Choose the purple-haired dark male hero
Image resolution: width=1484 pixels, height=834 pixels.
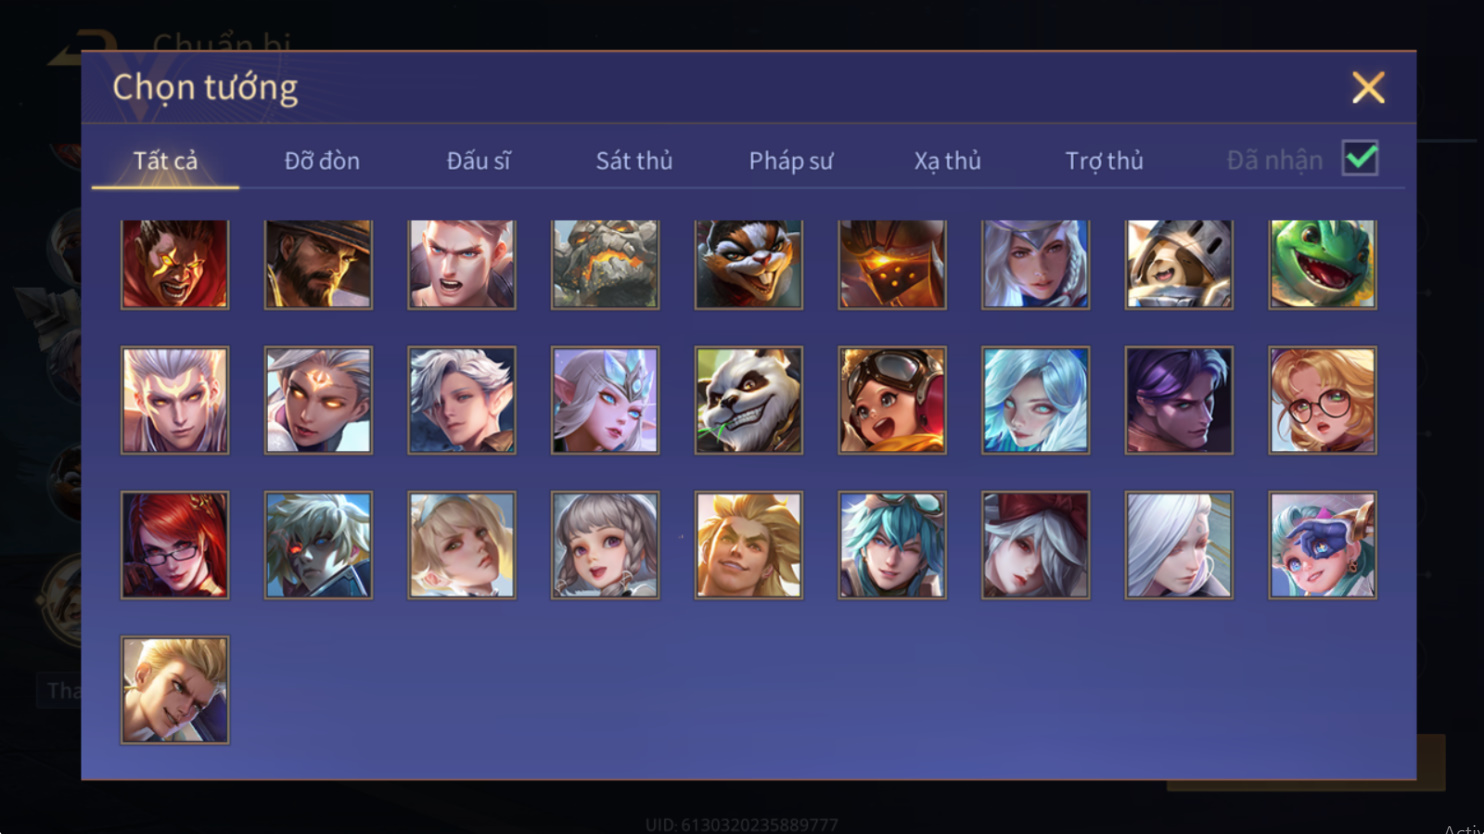(x=1179, y=400)
